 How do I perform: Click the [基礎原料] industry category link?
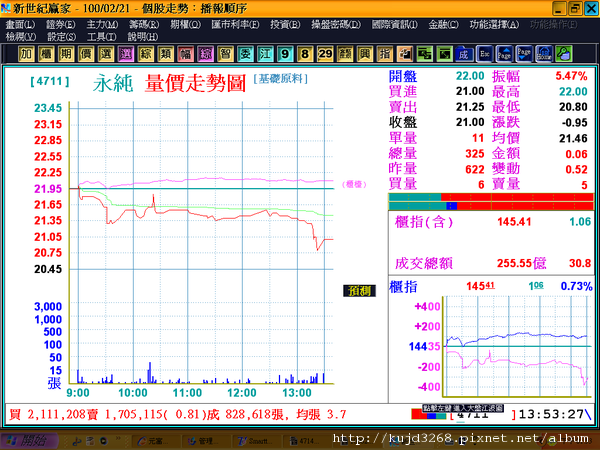280,79
